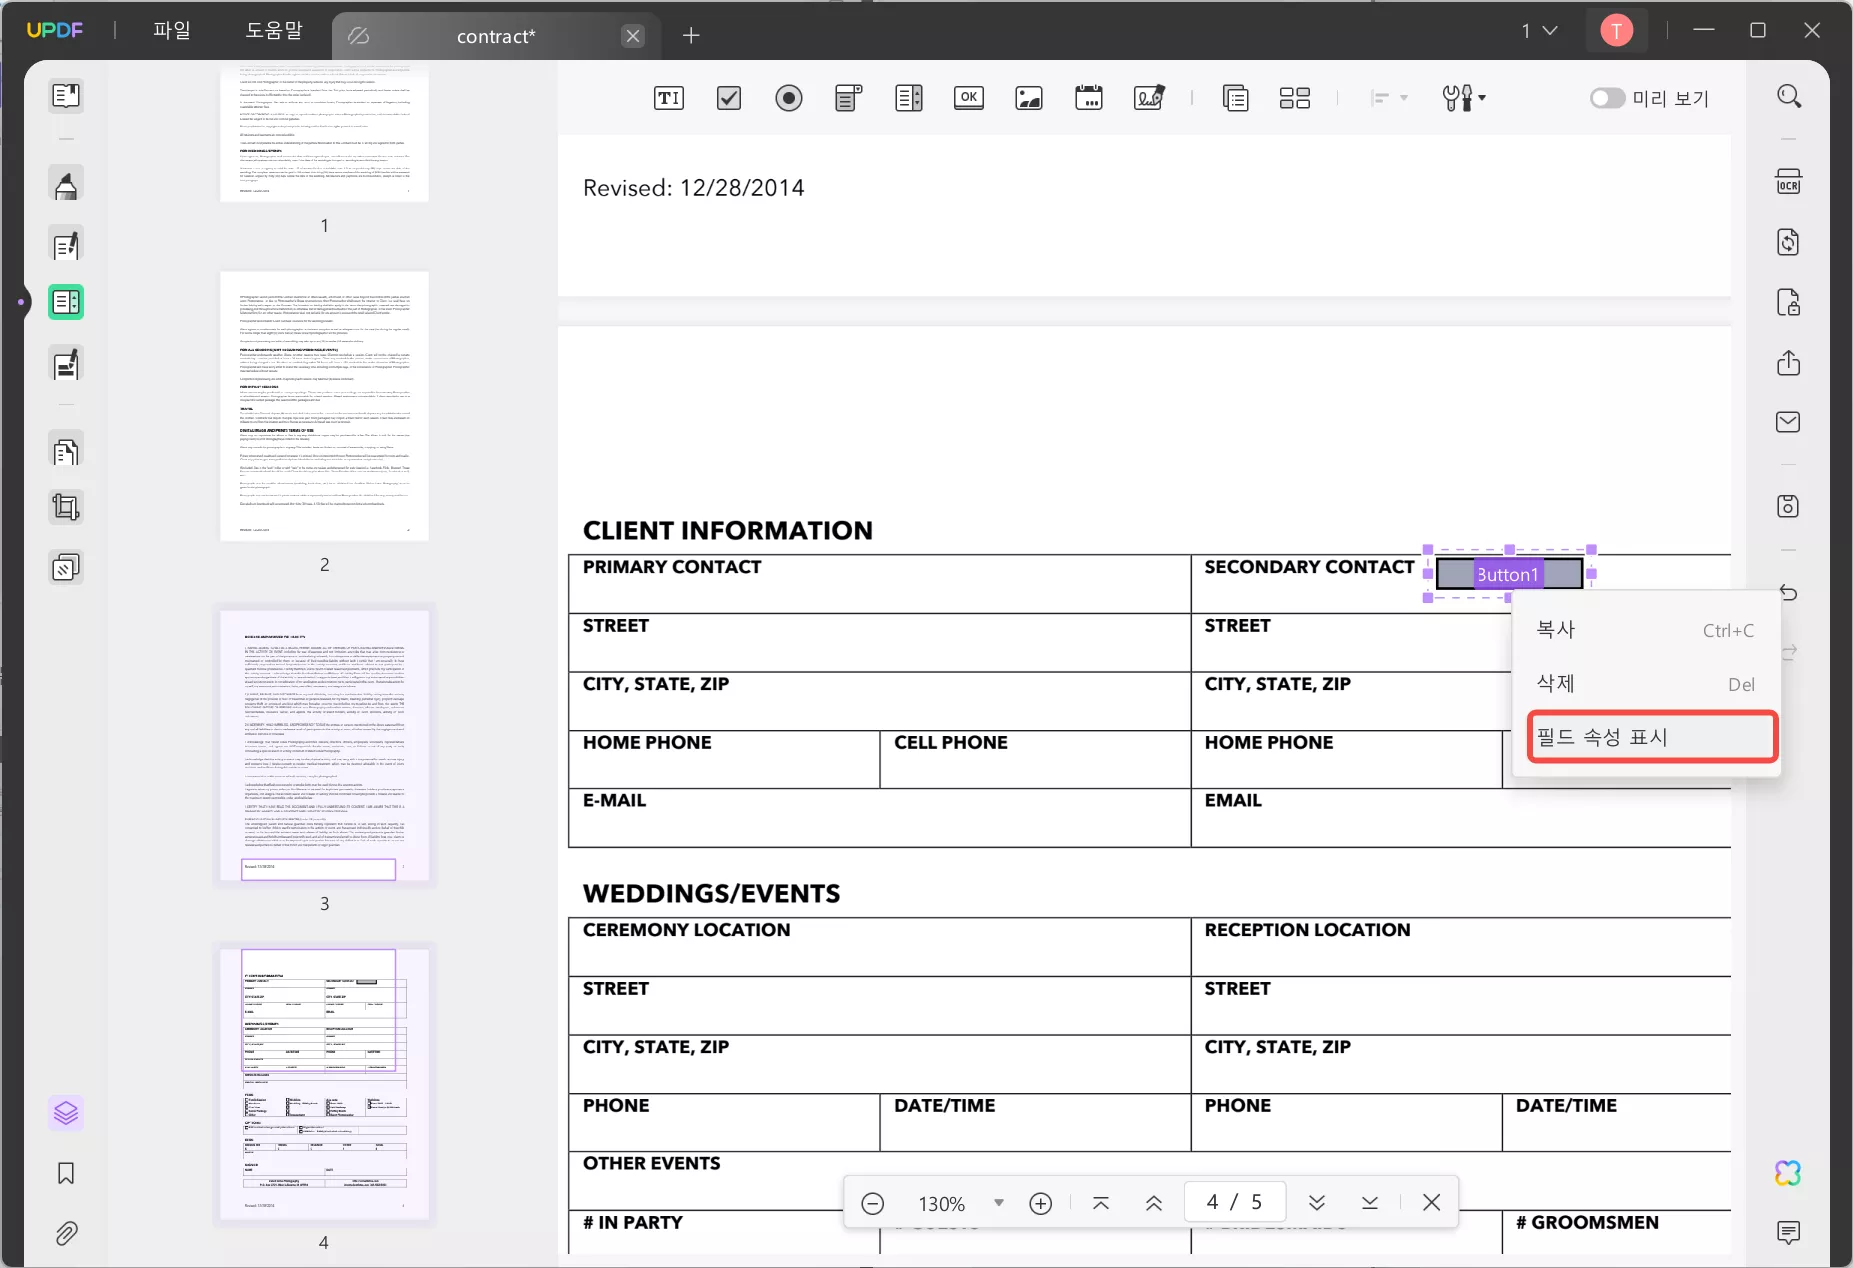Open the Comment highlighter tool
The height and width of the screenshot is (1268, 1853).
(x=66, y=185)
